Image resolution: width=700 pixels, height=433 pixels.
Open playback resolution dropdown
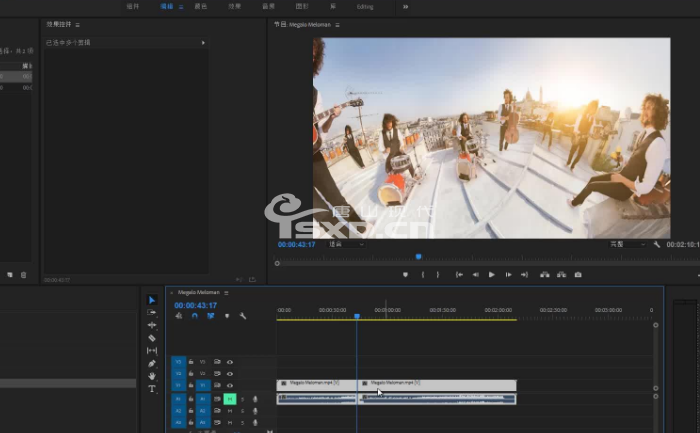[628, 244]
